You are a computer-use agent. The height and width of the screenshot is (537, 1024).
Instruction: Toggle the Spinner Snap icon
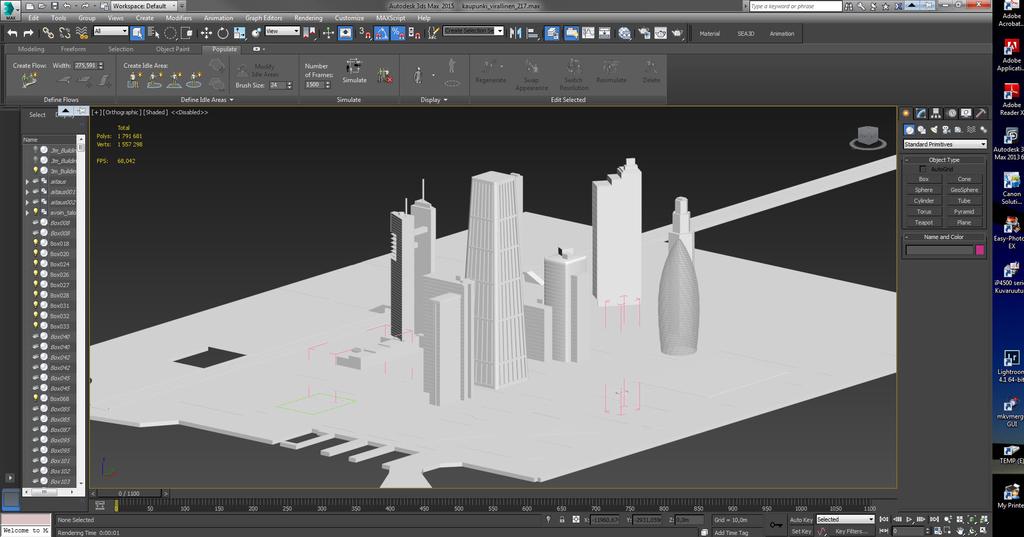click(414, 33)
